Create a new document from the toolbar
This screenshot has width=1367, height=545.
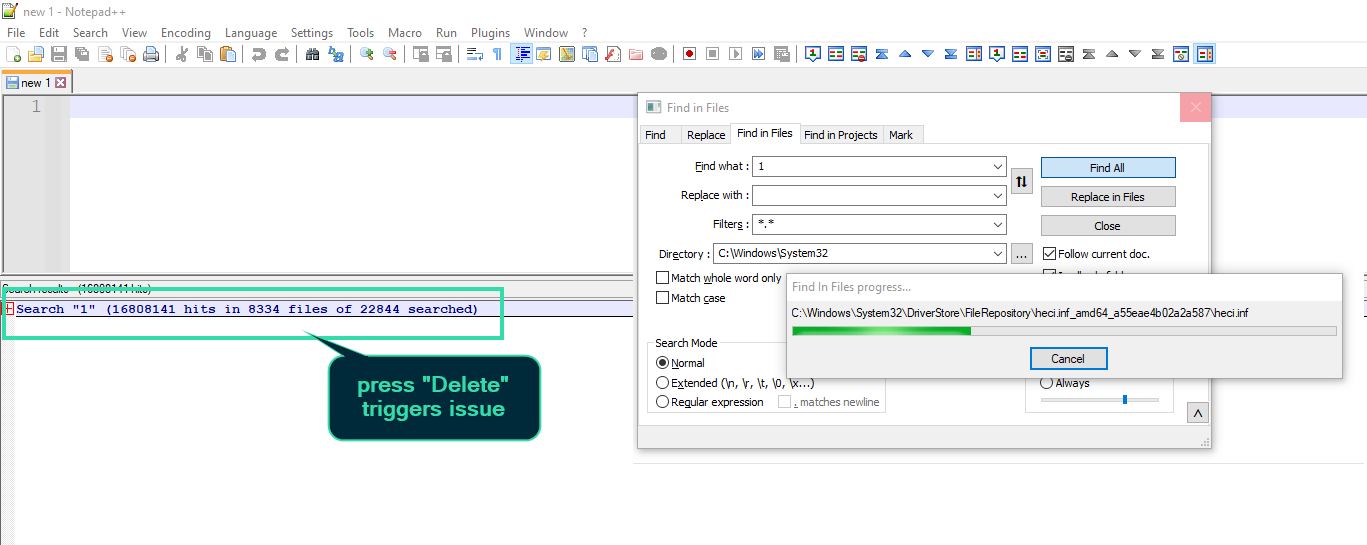coord(13,54)
